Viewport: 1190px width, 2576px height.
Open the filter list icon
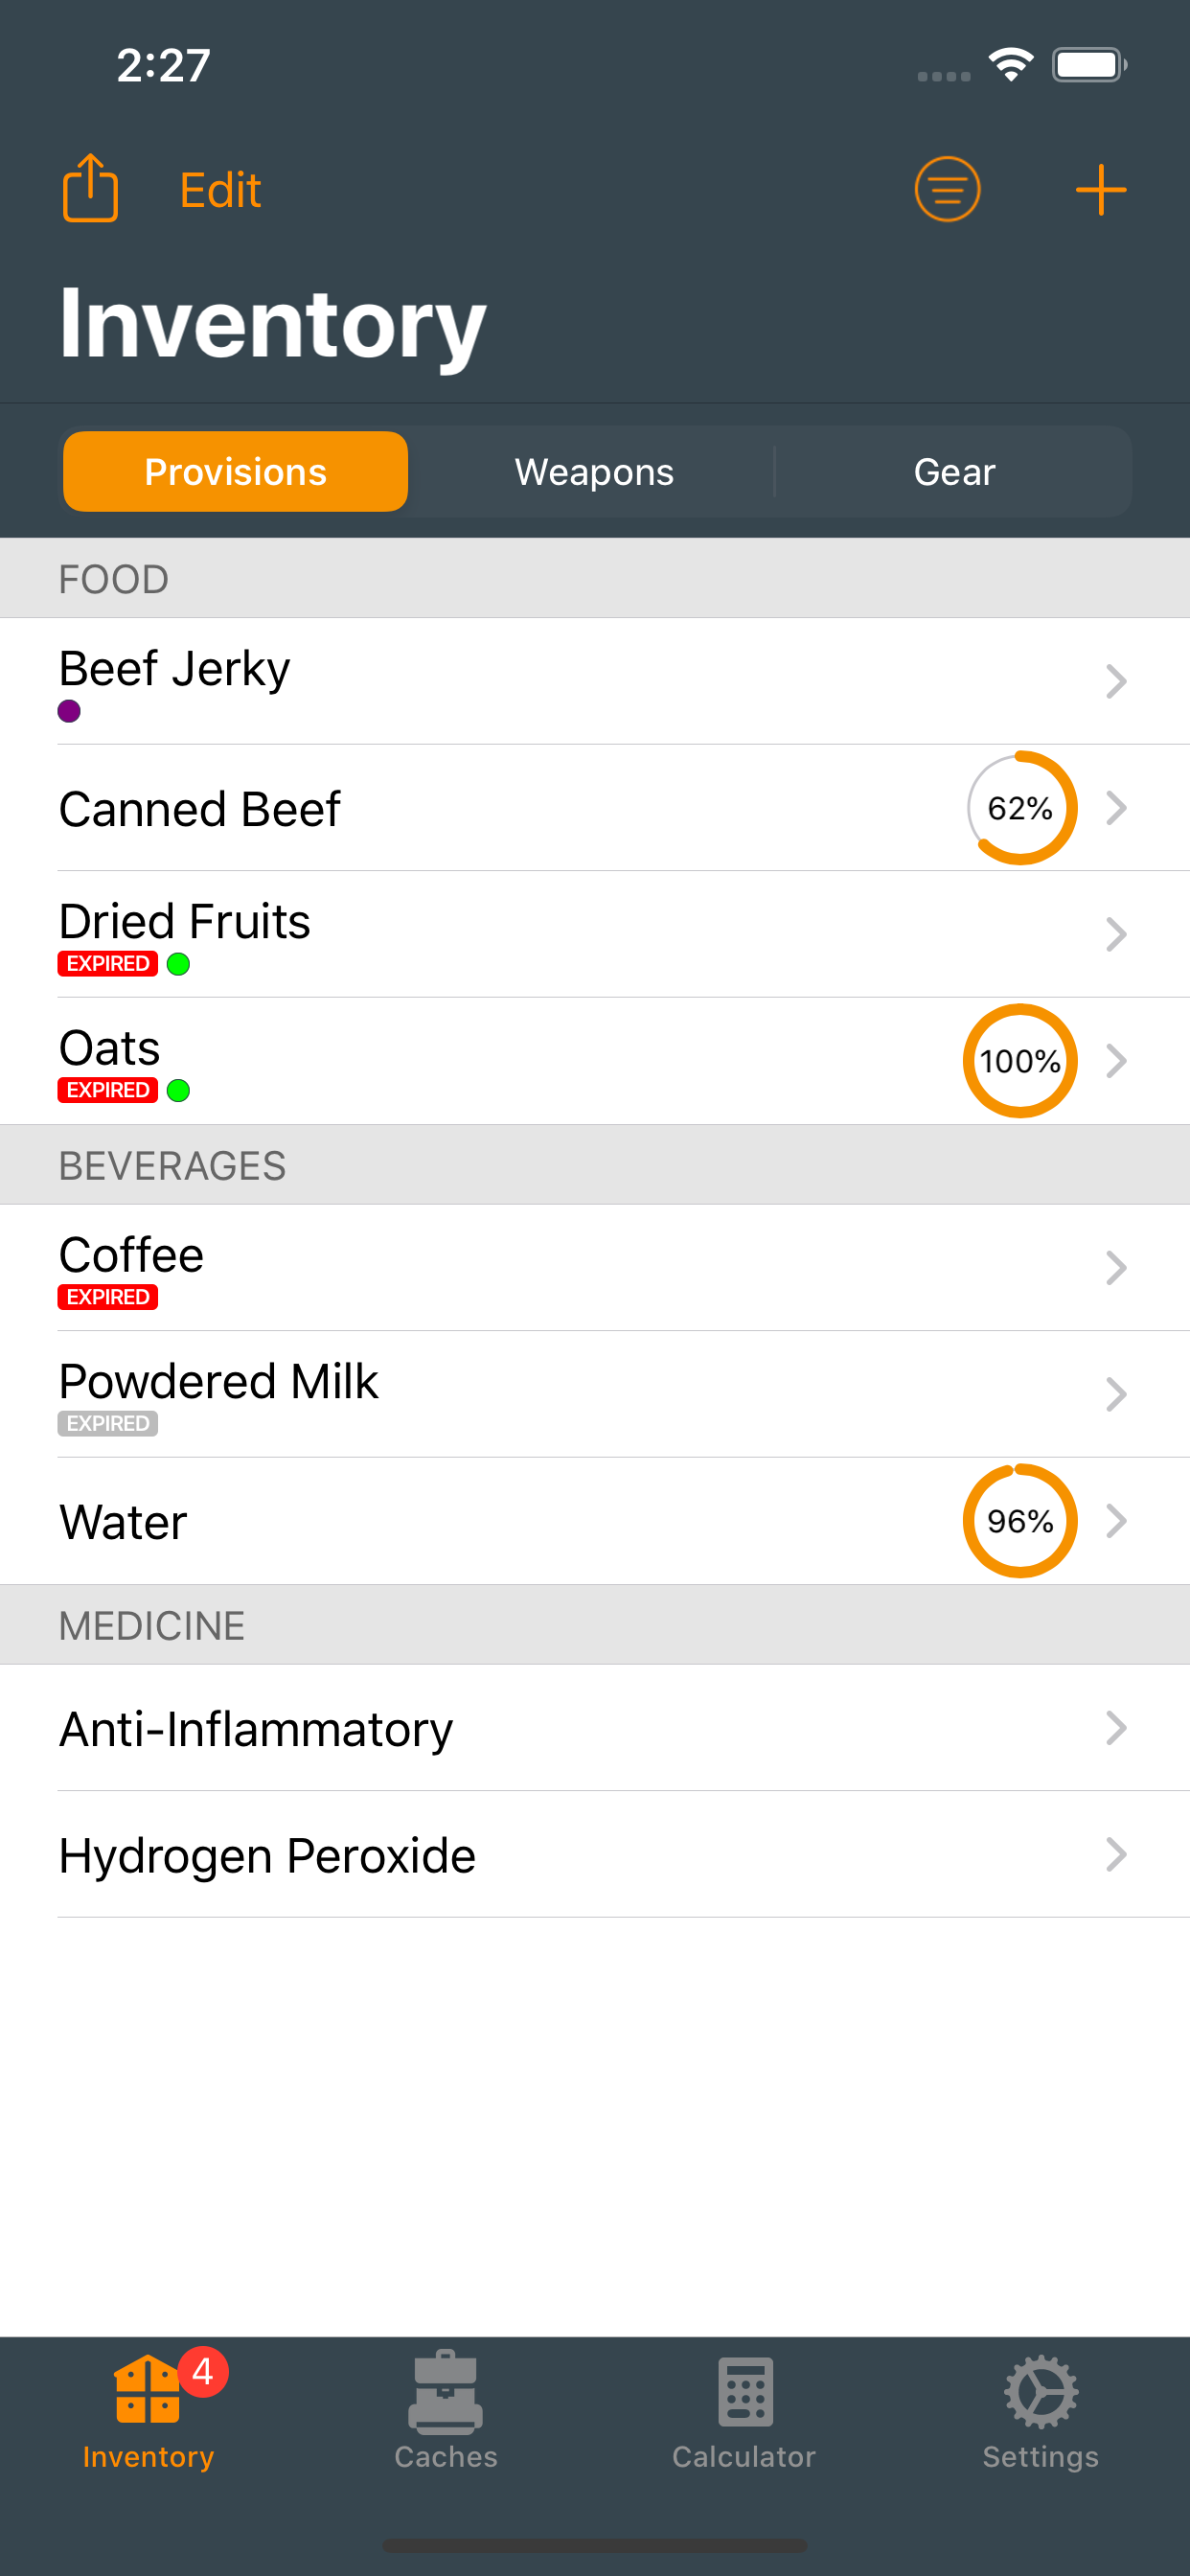(x=946, y=189)
